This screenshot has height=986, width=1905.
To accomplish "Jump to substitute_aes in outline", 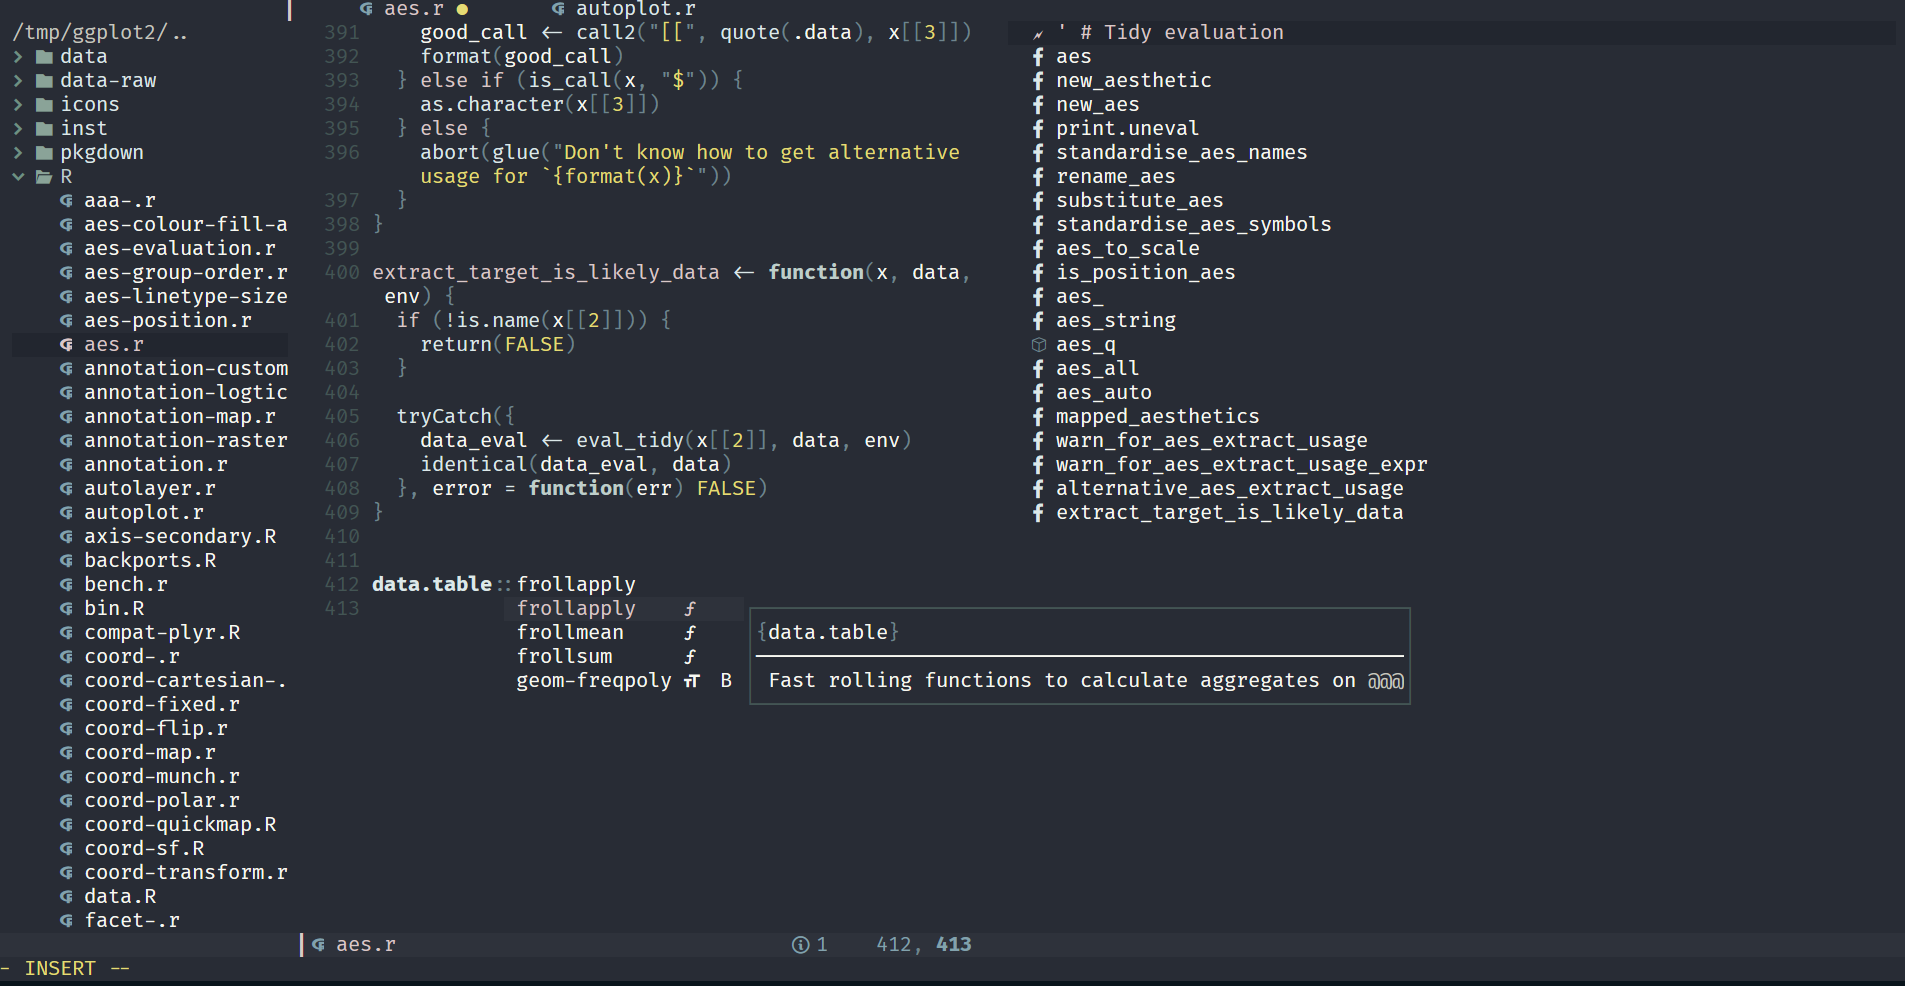I will click(1140, 201).
